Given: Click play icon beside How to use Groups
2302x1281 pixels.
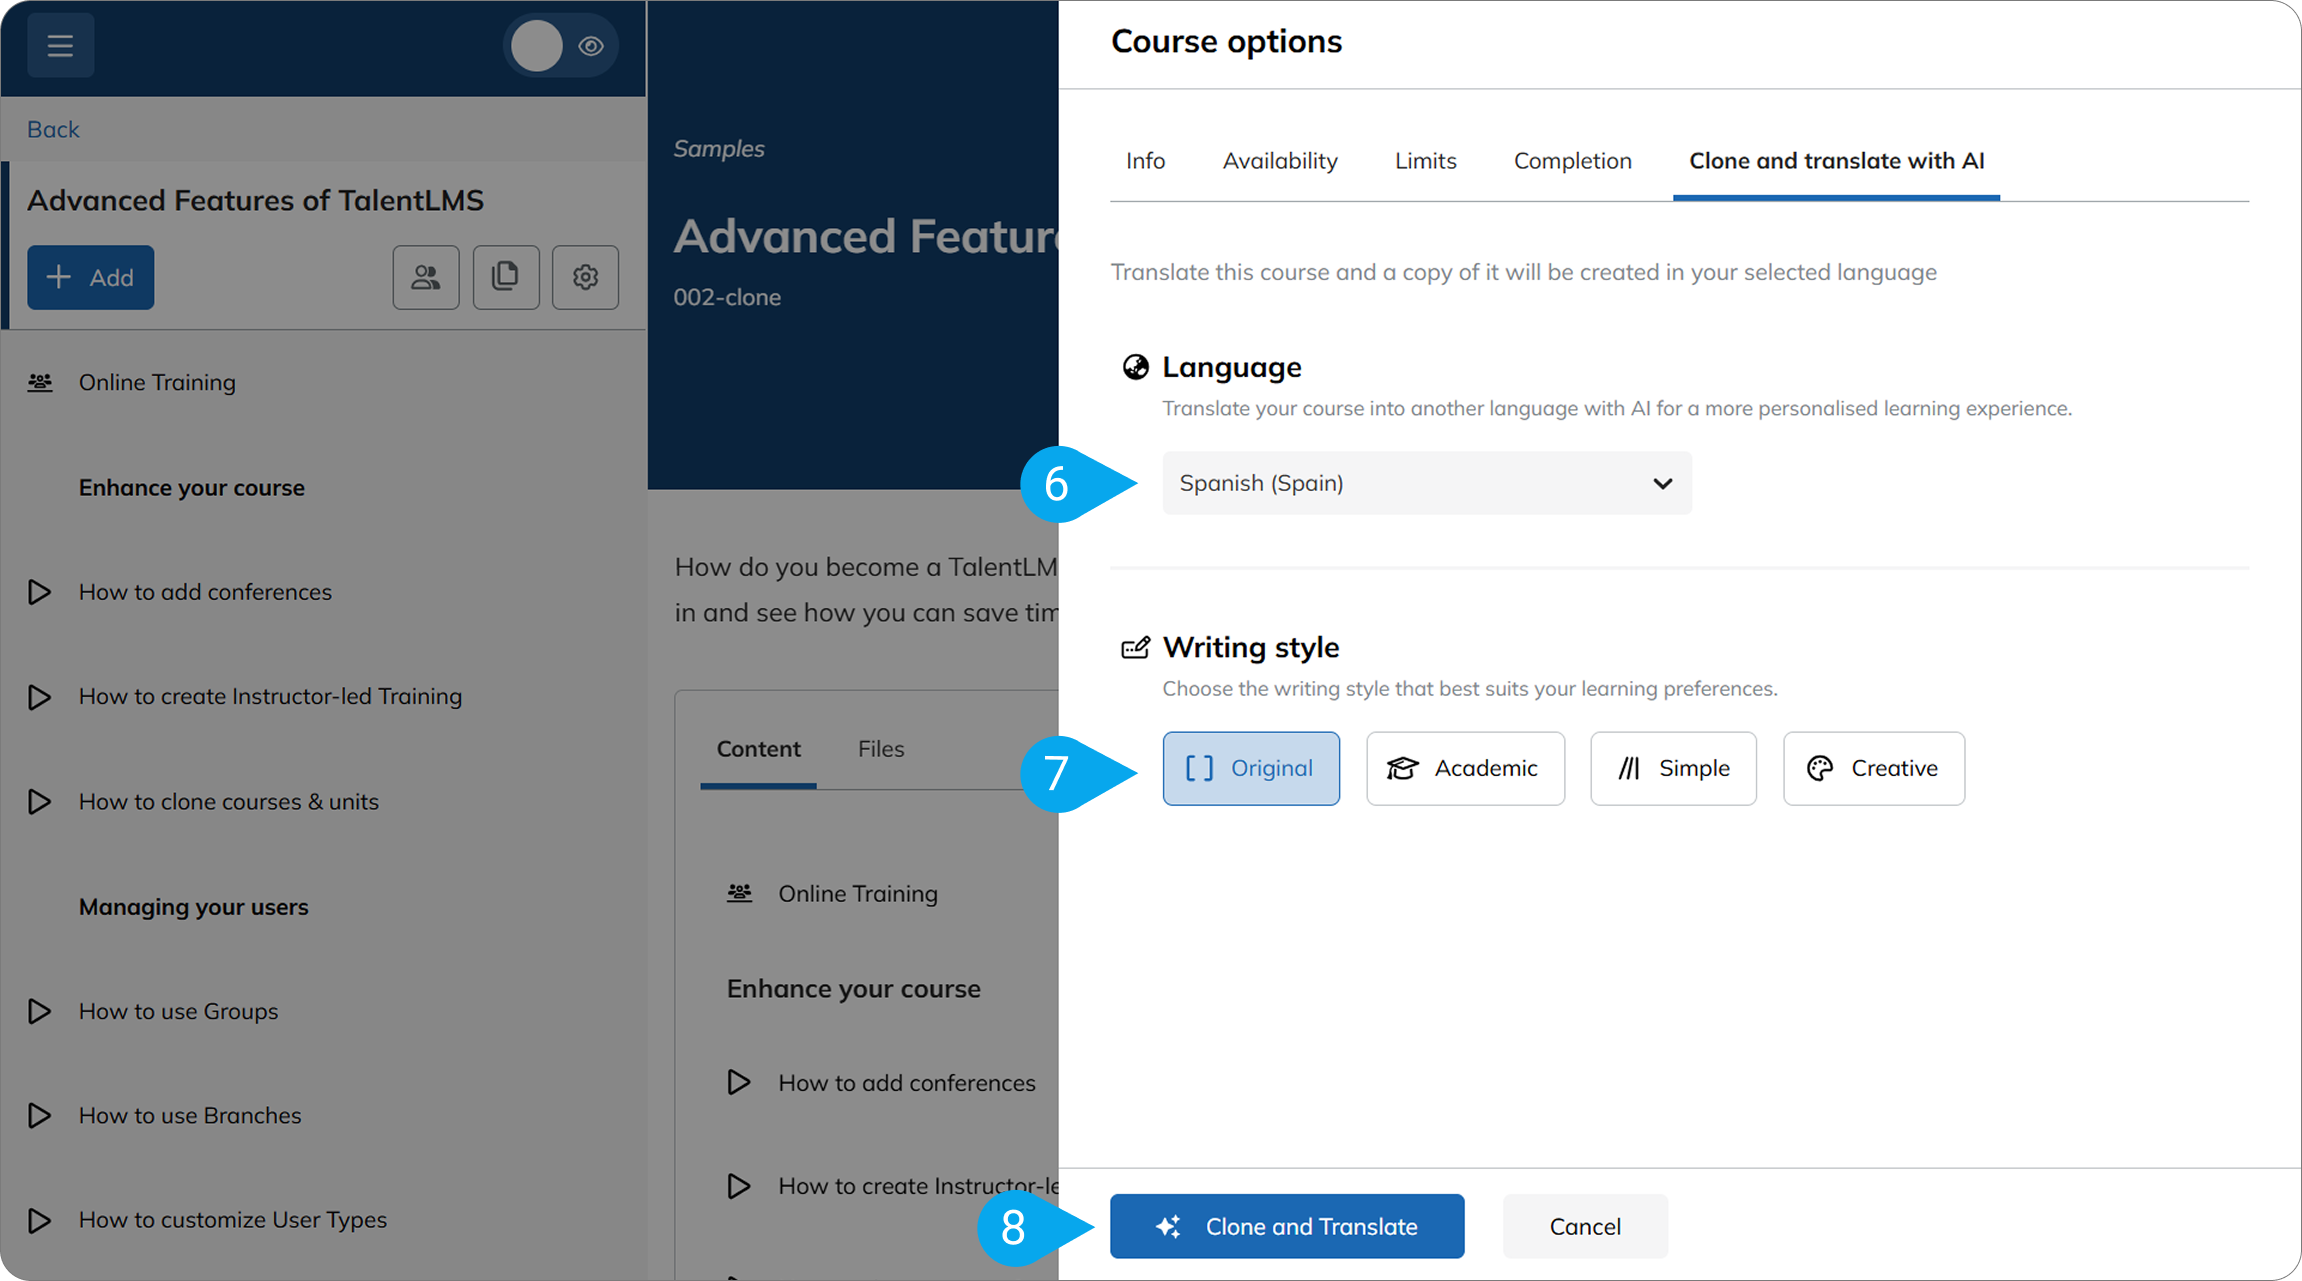Looking at the screenshot, I should tap(39, 1011).
